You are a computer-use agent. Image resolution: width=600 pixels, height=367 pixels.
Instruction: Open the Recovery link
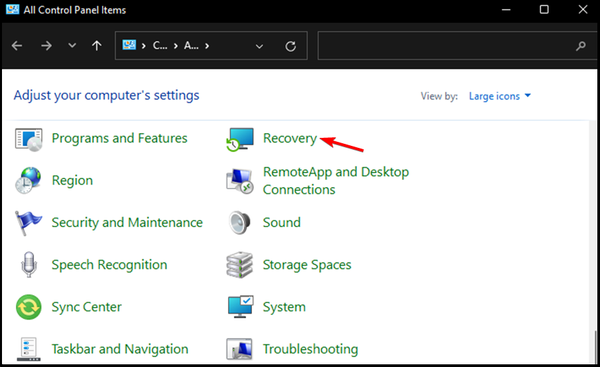290,138
